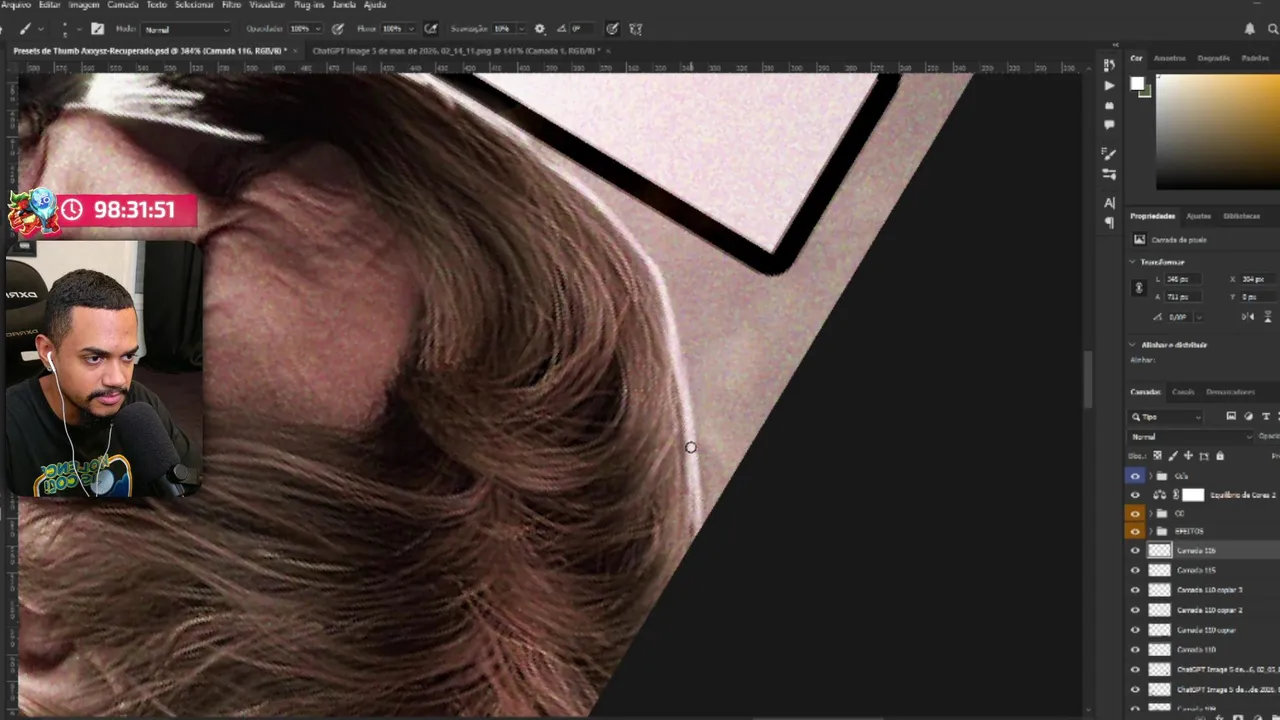Open the brush settings panel icon

[97, 29]
